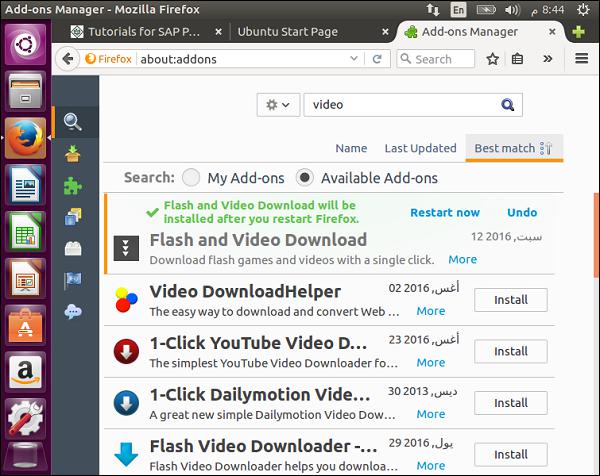The height and width of the screenshot is (476, 600).
Task: Open the address bar history dropdown arrow
Action: coord(355,59)
